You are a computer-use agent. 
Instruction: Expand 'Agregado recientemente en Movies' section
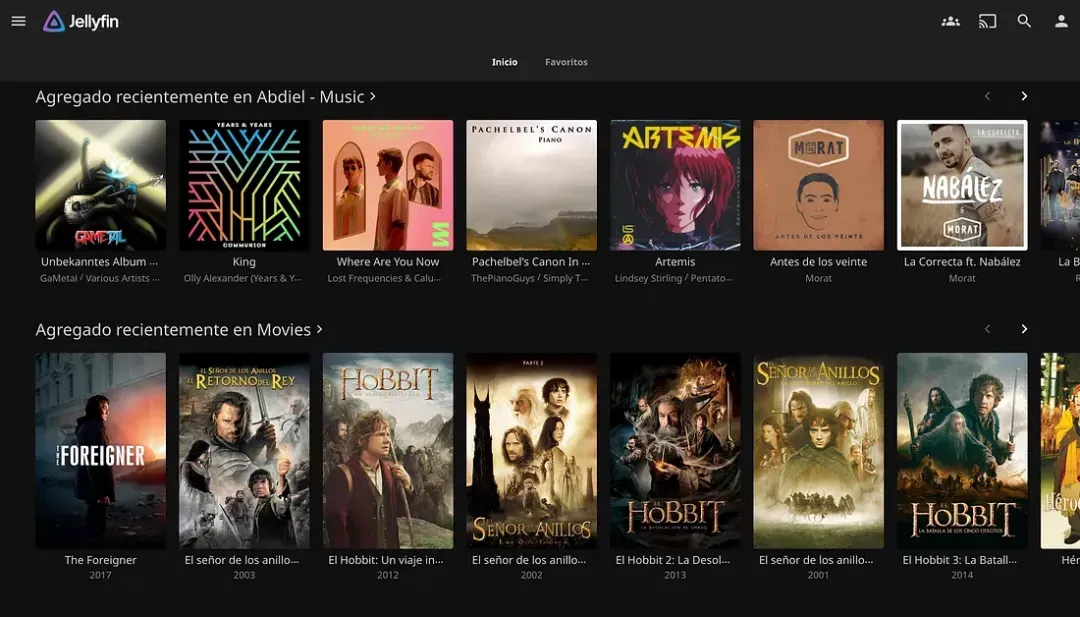(x=179, y=330)
